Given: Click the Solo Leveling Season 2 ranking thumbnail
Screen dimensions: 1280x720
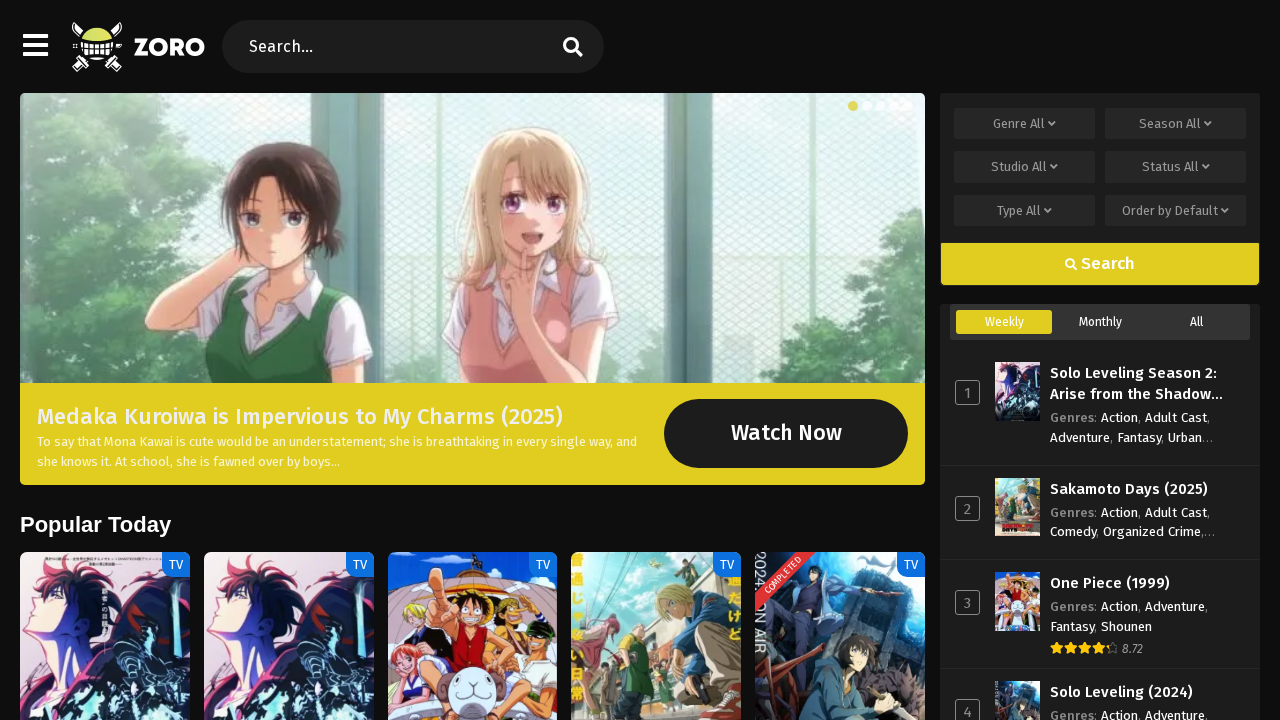Looking at the screenshot, I should tap(1017, 391).
